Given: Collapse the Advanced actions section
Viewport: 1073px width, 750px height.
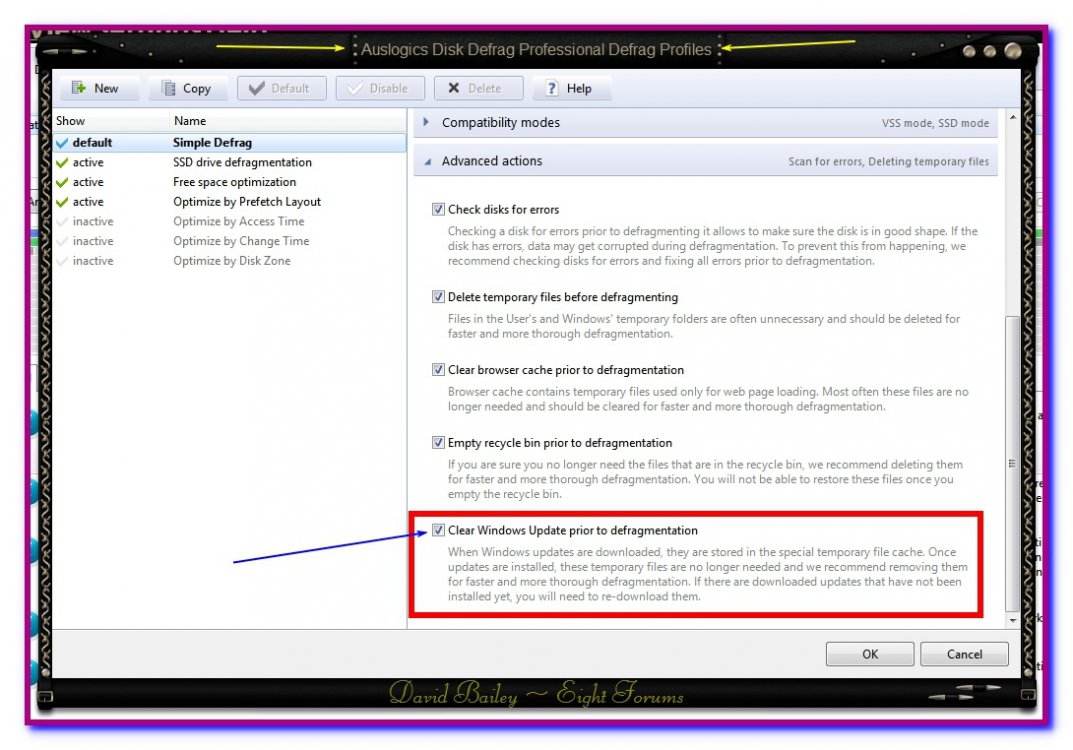Looking at the screenshot, I should point(427,161).
